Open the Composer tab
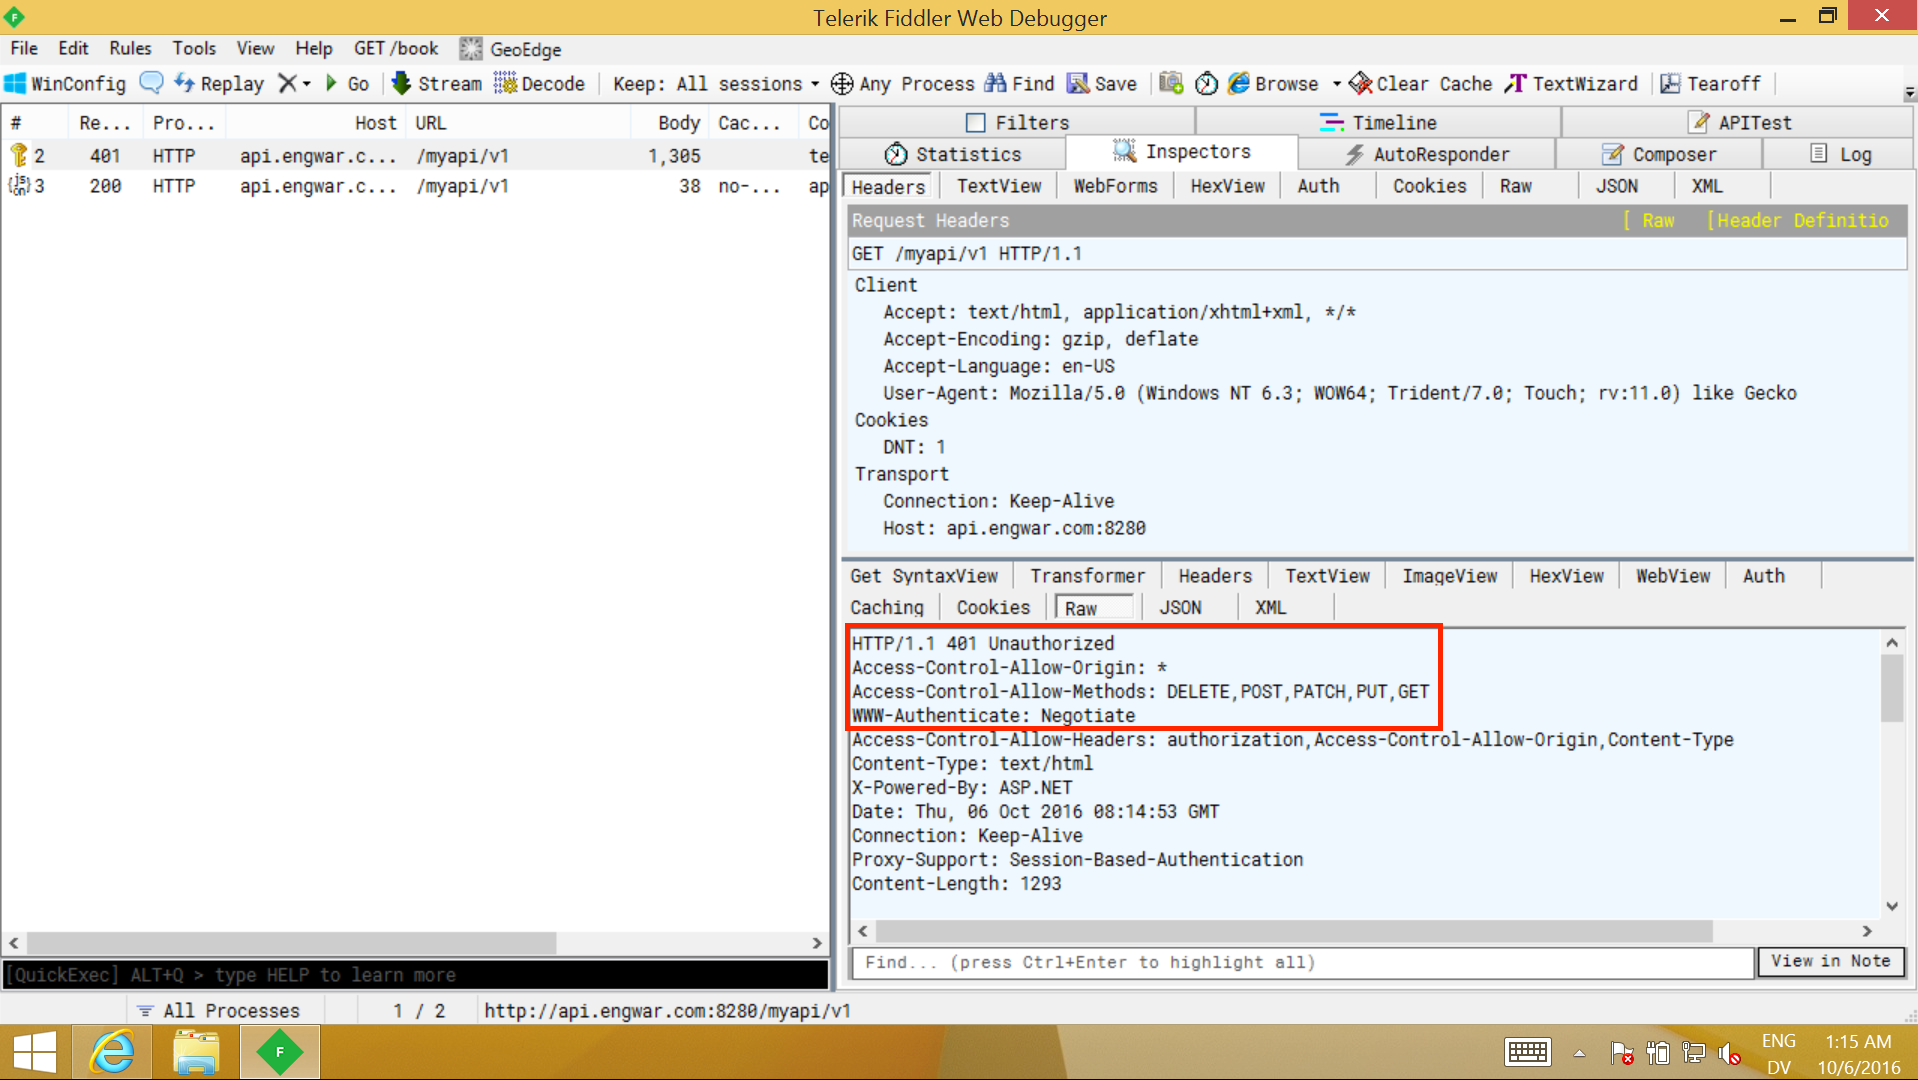Screen dimensions: 1918x1080 click(1659, 154)
